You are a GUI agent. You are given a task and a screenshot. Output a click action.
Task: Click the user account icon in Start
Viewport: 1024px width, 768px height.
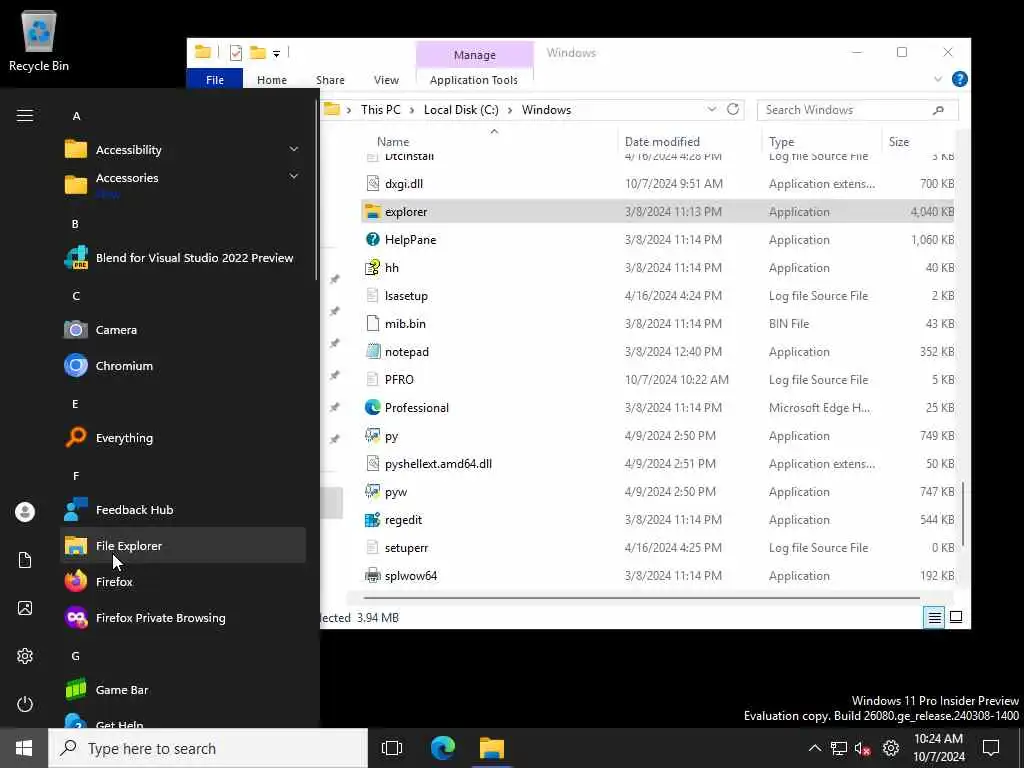click(x=25, y=512)
